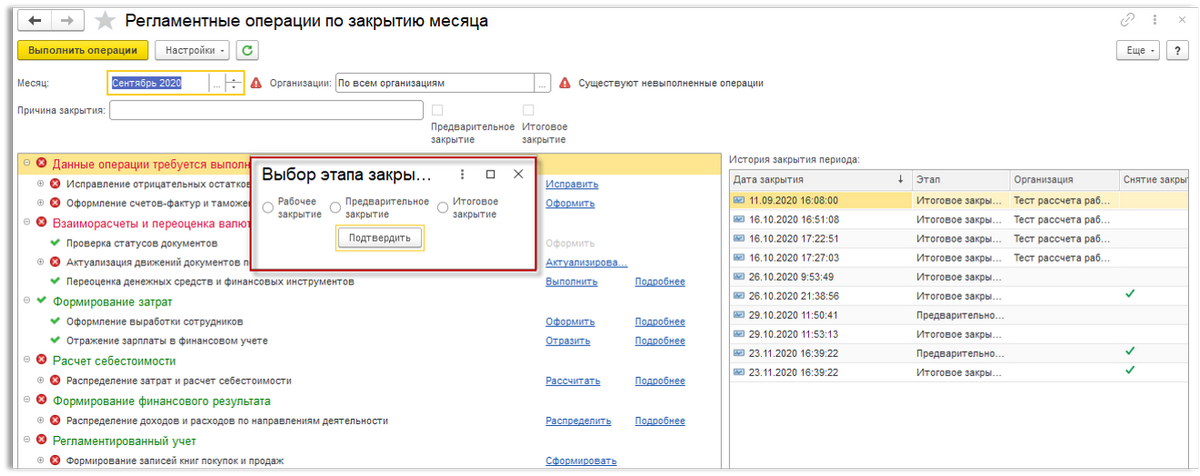The width and height of the screenshot is (1200, 476).
Task: Click the Рассчитать link
Action: pos(573,381)
